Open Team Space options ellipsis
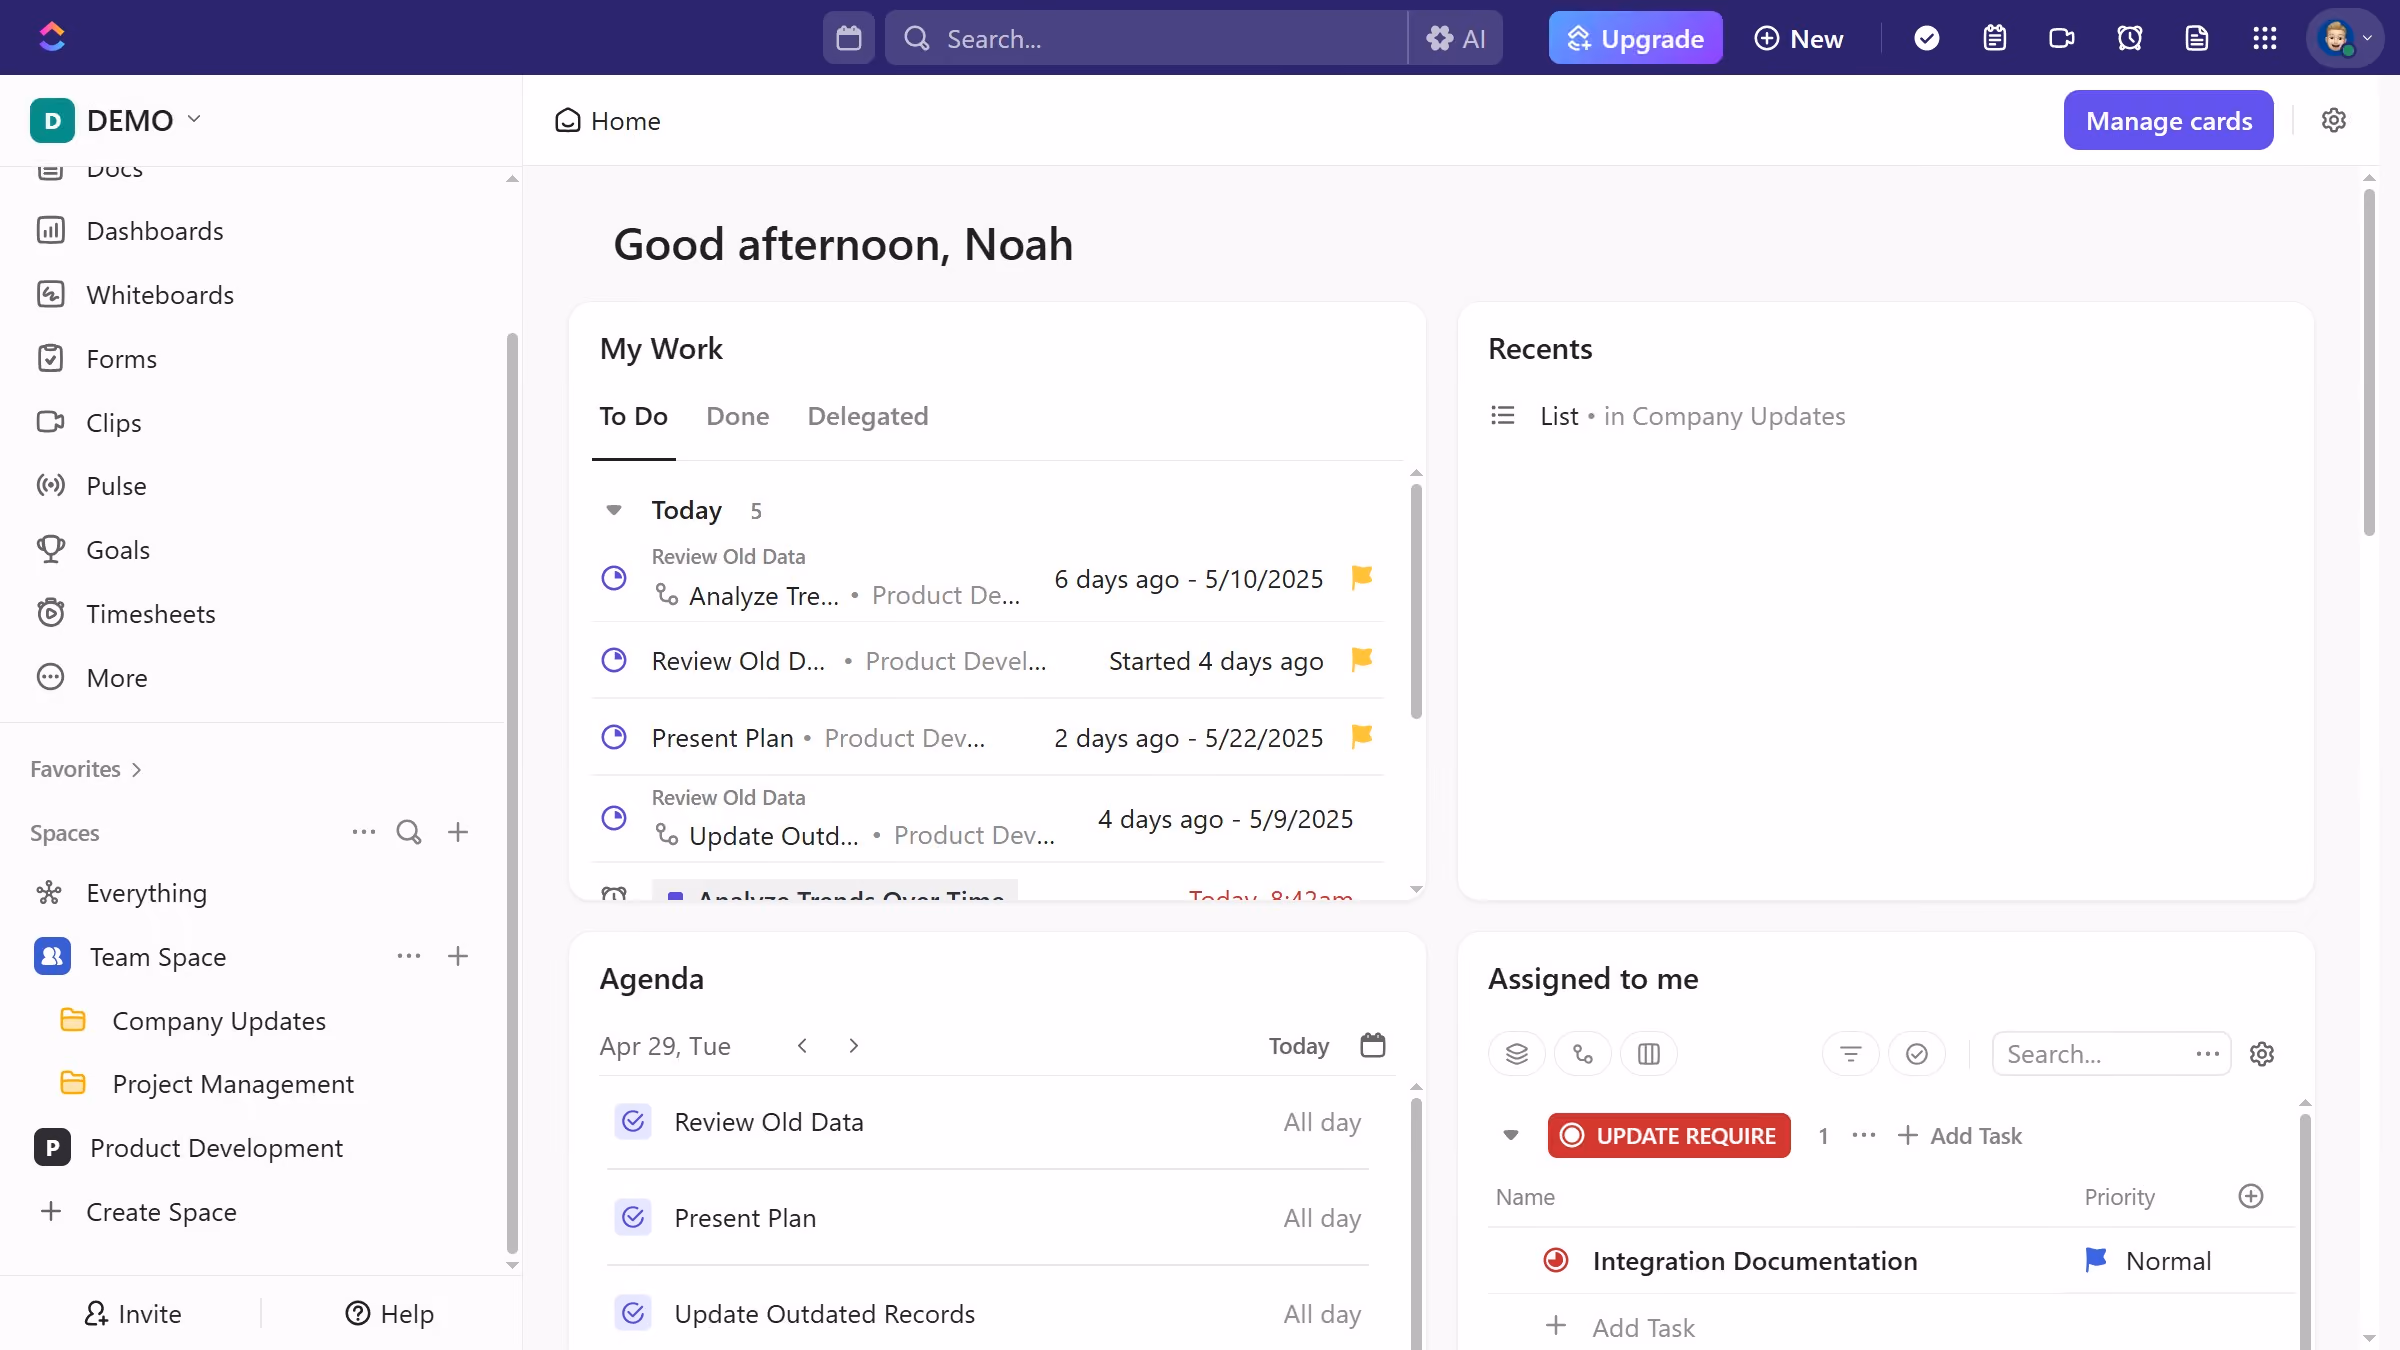This screenshot has height=1350, width=2400. [409, 956]
